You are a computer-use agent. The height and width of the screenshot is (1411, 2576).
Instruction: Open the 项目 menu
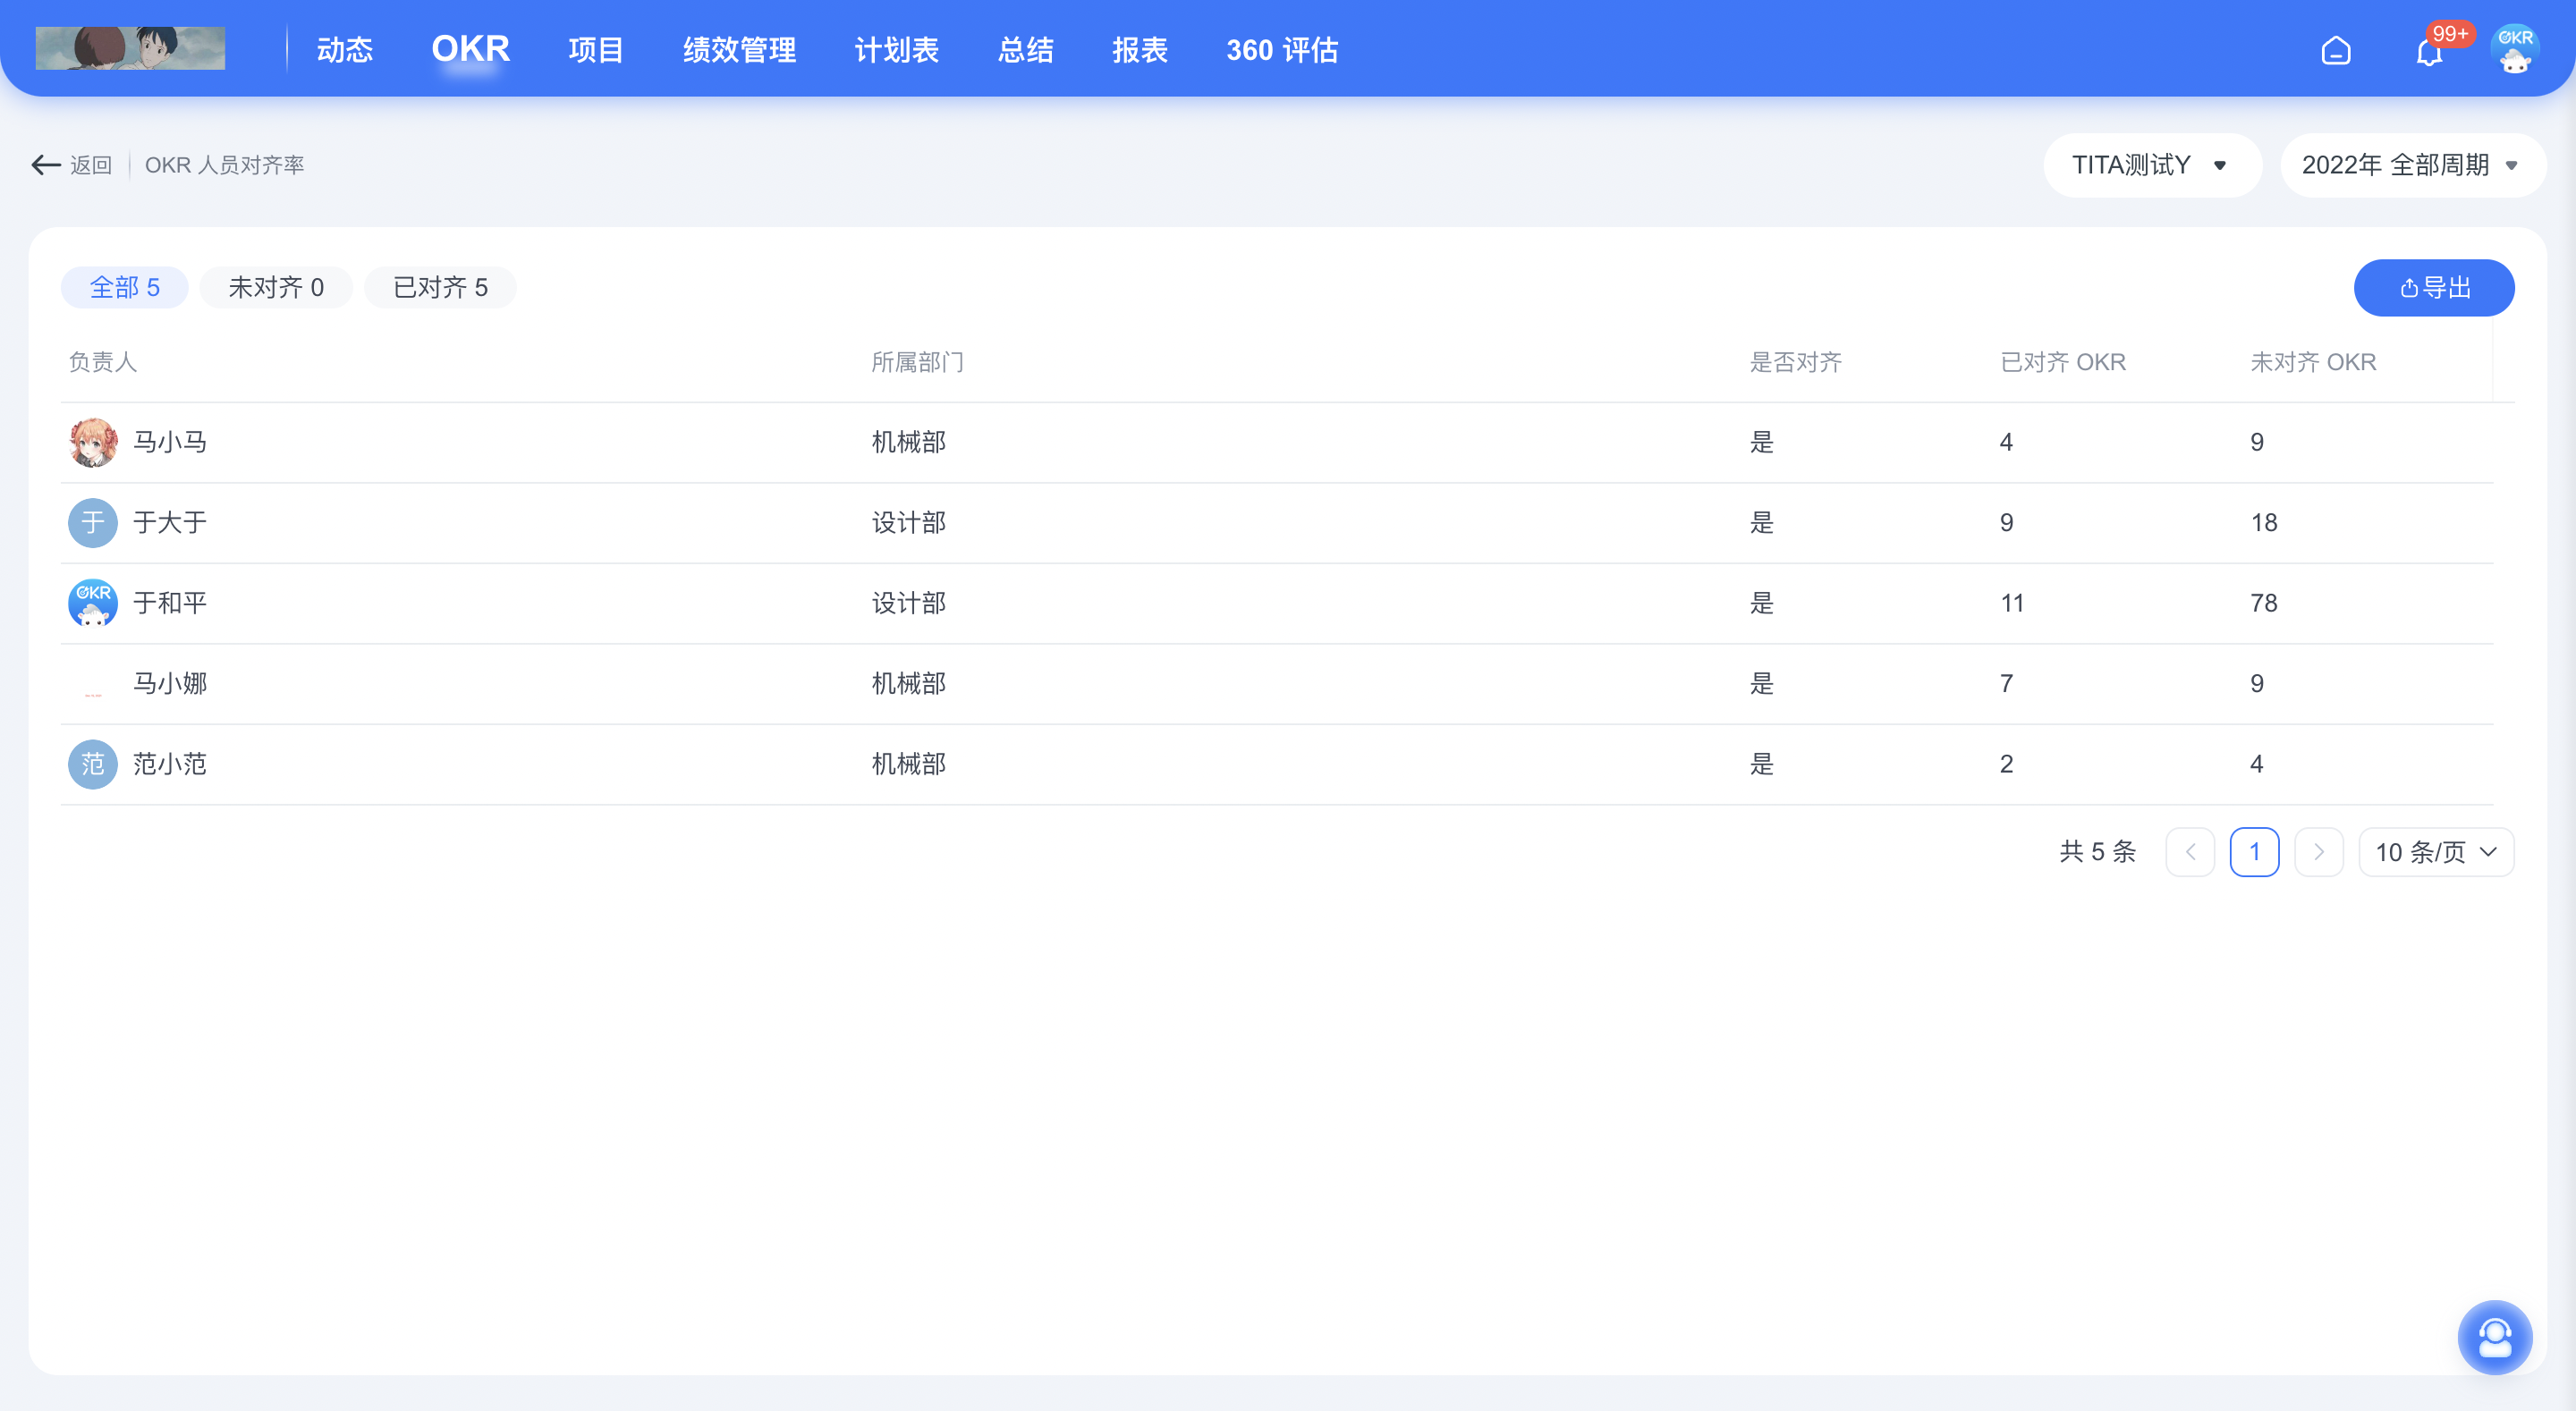pyautogui.click(x=596, y=49)
